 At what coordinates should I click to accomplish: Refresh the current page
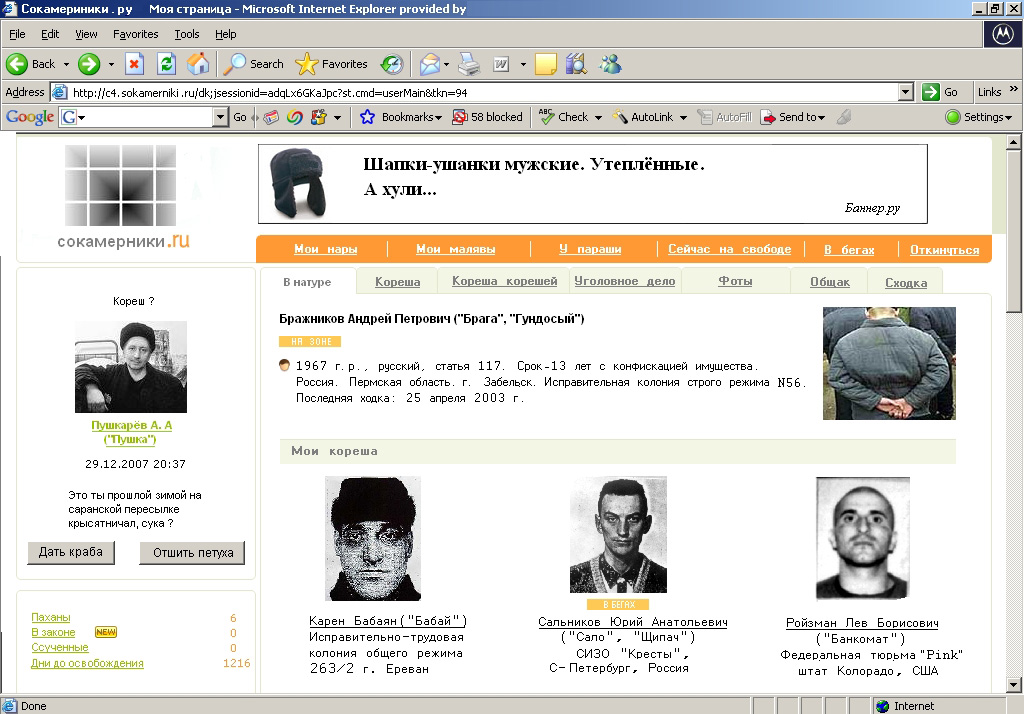[x=166, y=63]
